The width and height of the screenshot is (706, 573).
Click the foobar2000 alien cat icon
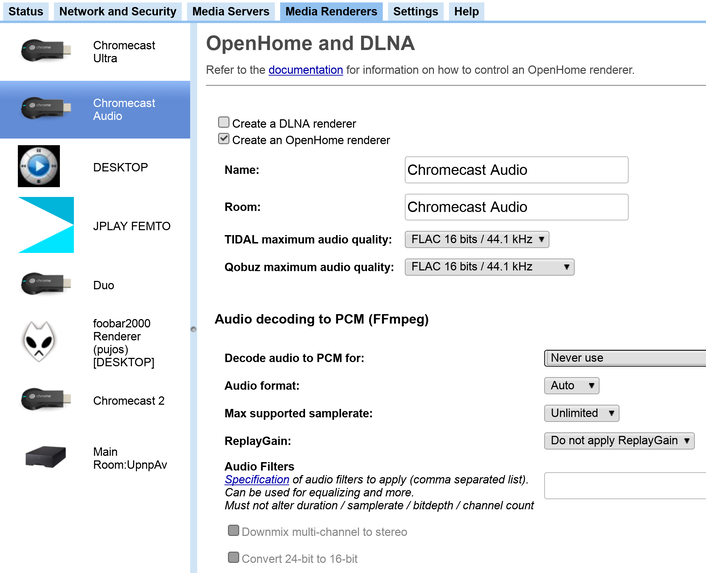[x=39, y=341]
